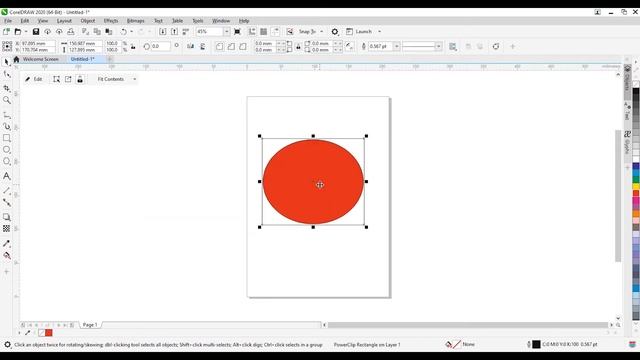Click the Export icon
Viewport: 640px width, 360px height.
[174, 31]
